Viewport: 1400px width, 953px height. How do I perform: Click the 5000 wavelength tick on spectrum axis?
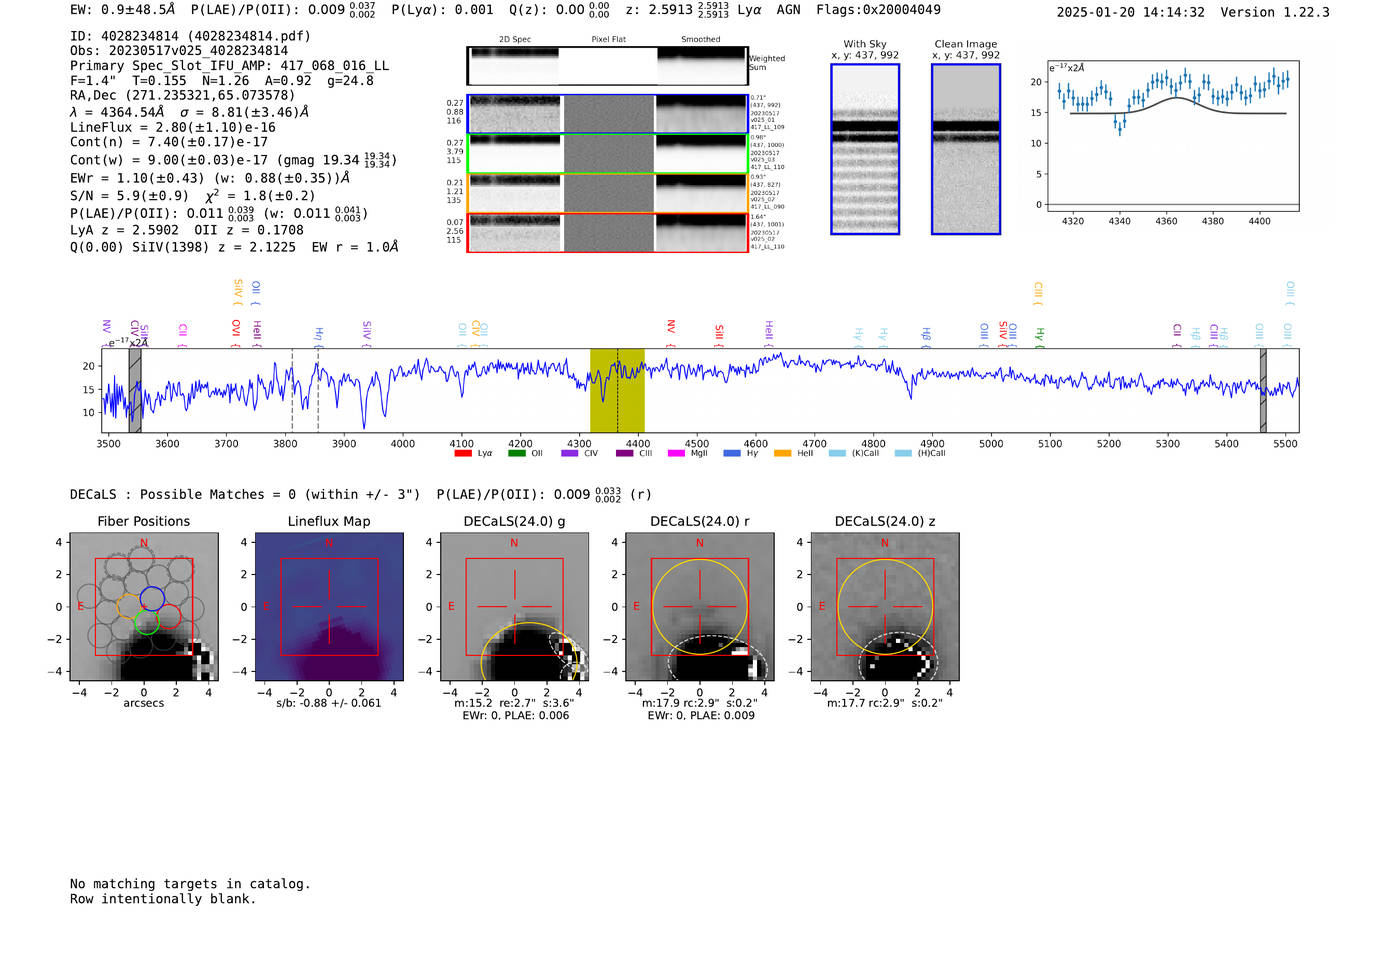tap(991, 444)
